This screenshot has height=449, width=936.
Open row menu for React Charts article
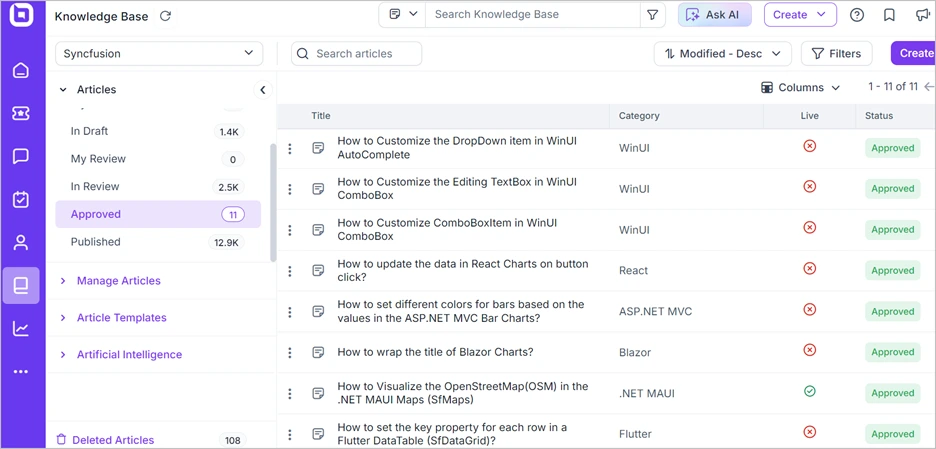click(290, 270)
